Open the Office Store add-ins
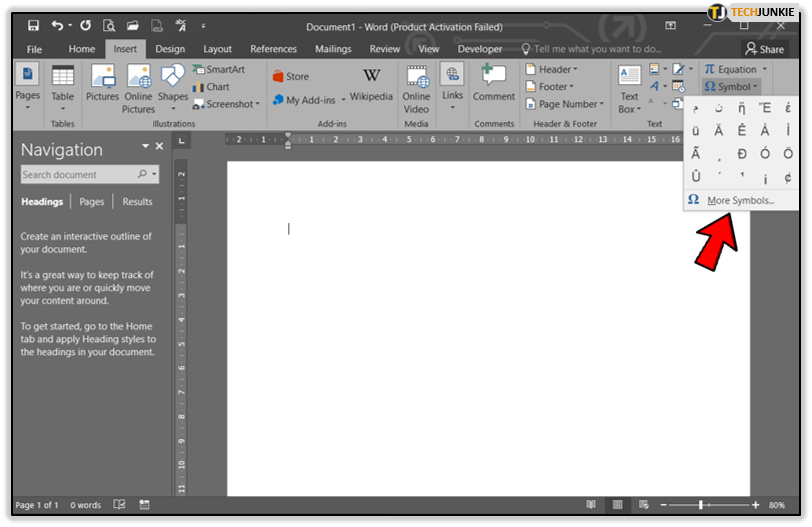Viewport: 812px width, 527px height. click(x=291, y=76)
